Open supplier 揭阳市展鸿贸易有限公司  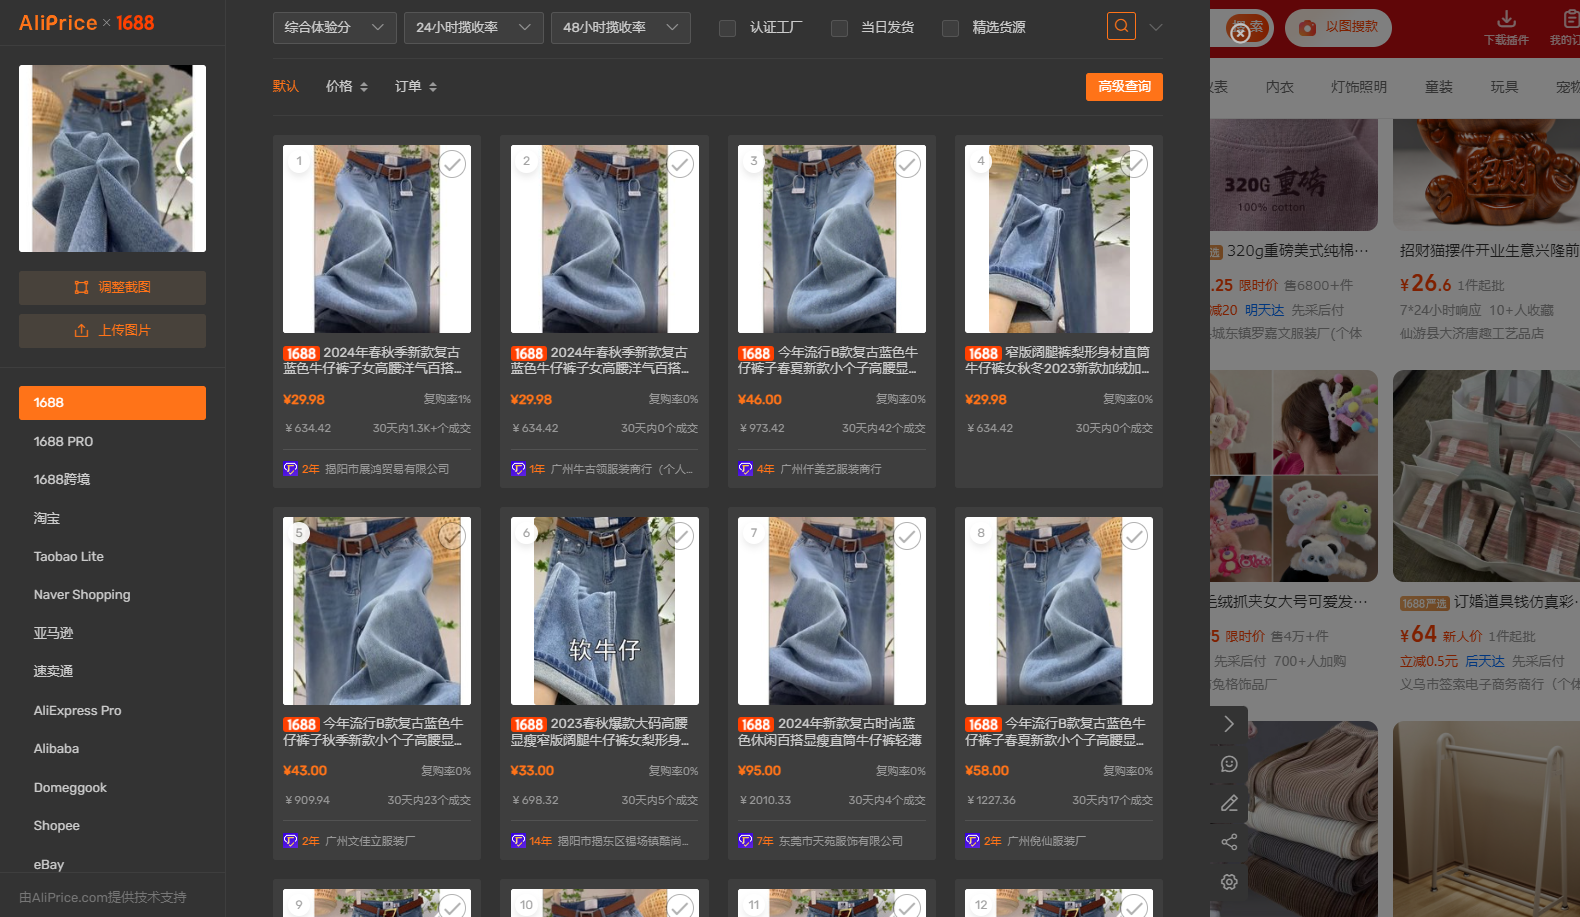pyautogui.click(x=387, y=469)
